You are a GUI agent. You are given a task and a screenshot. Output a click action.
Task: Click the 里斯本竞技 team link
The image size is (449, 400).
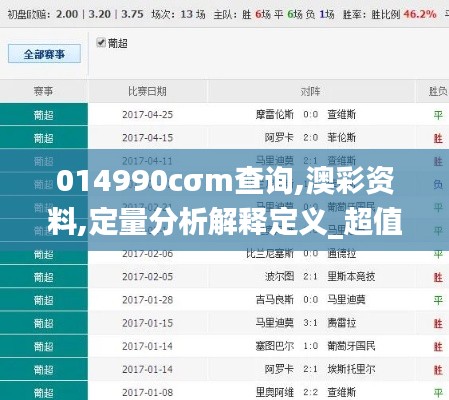(351, 276)
